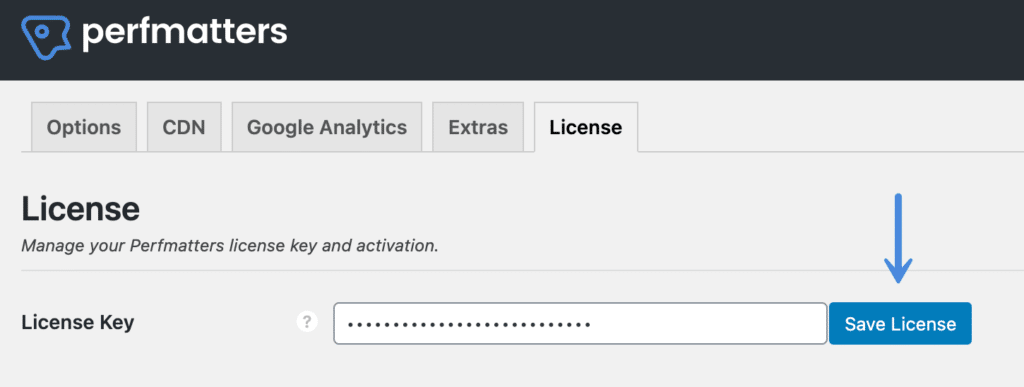
Task: Switch to the Options tab
Action: click(x=84, y=127)
